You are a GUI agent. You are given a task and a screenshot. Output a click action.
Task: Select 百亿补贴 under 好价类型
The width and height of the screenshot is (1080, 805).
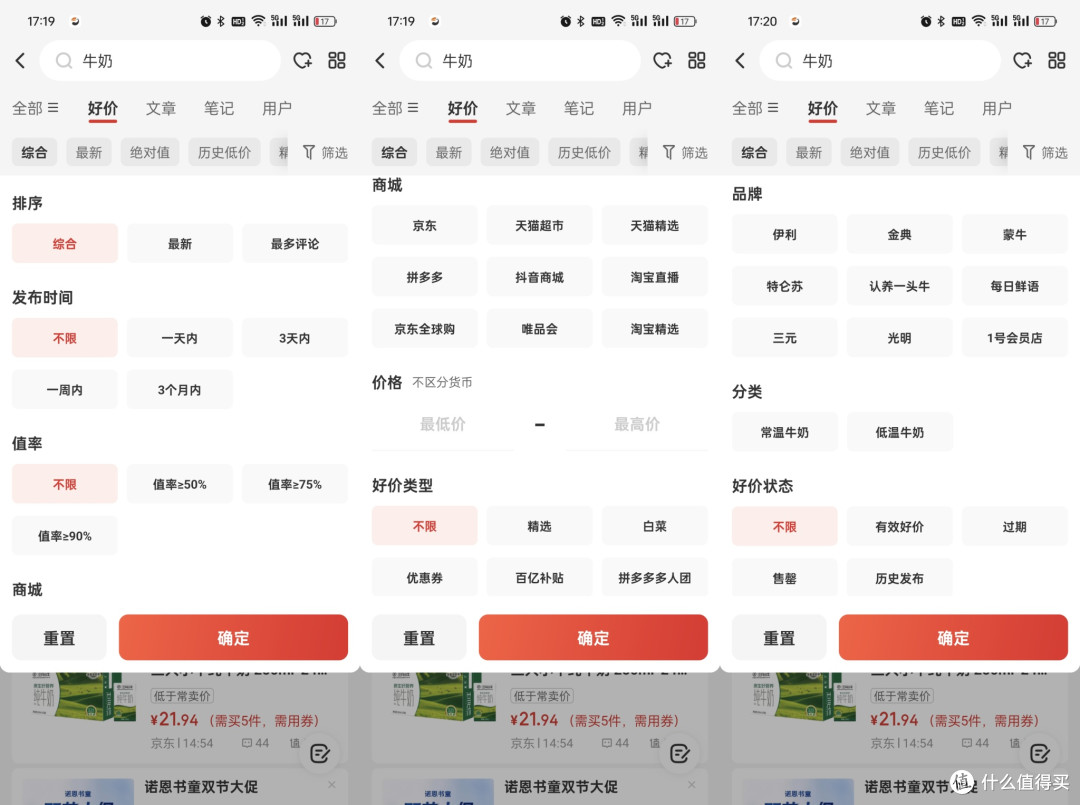point(539,578)
